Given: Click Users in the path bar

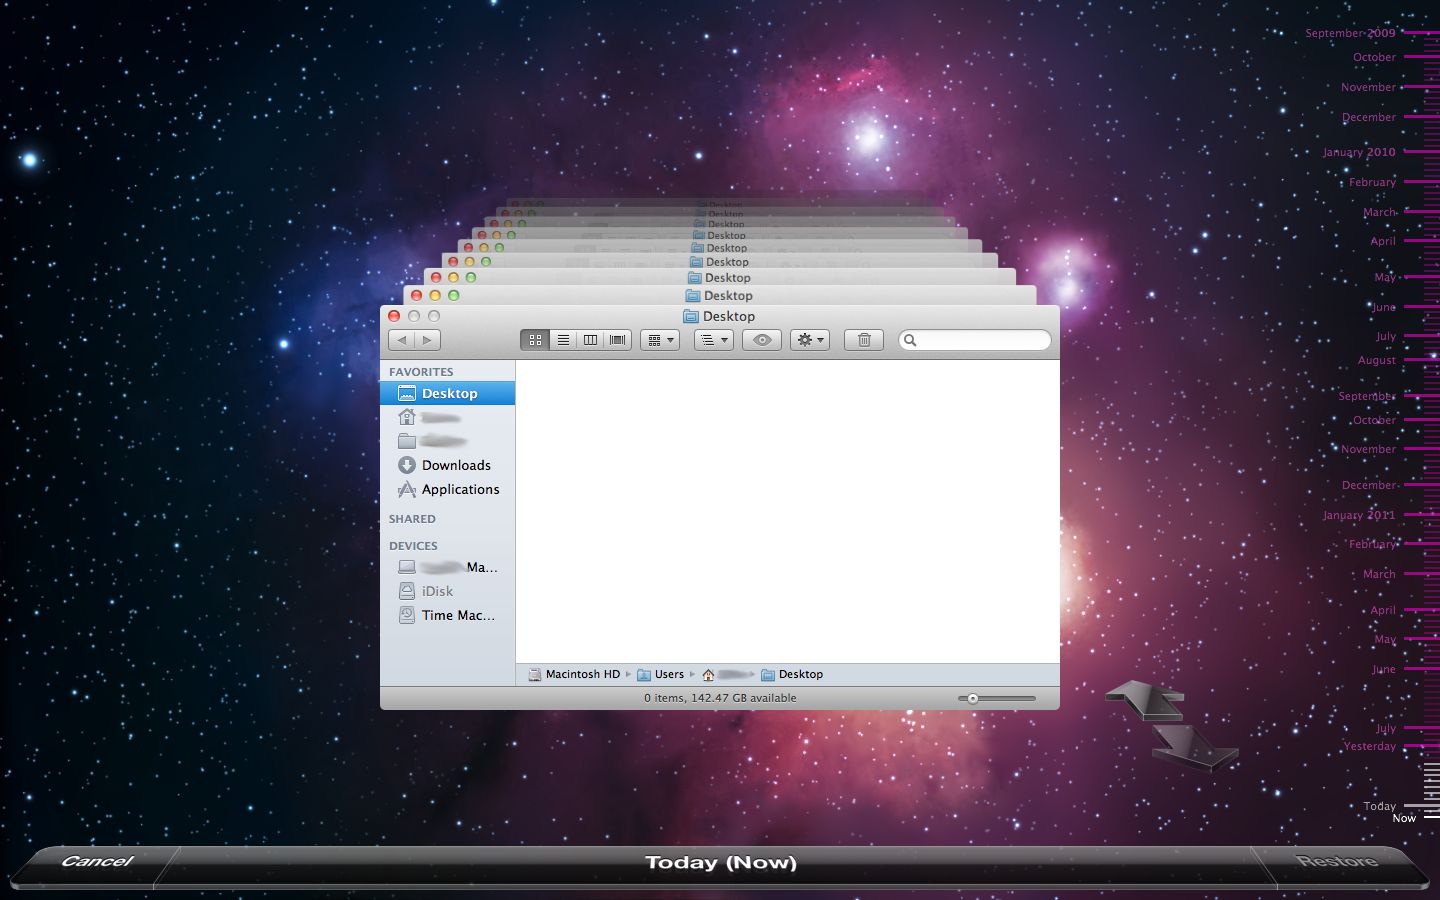Looking at the screenshot, I should (661, 674).
